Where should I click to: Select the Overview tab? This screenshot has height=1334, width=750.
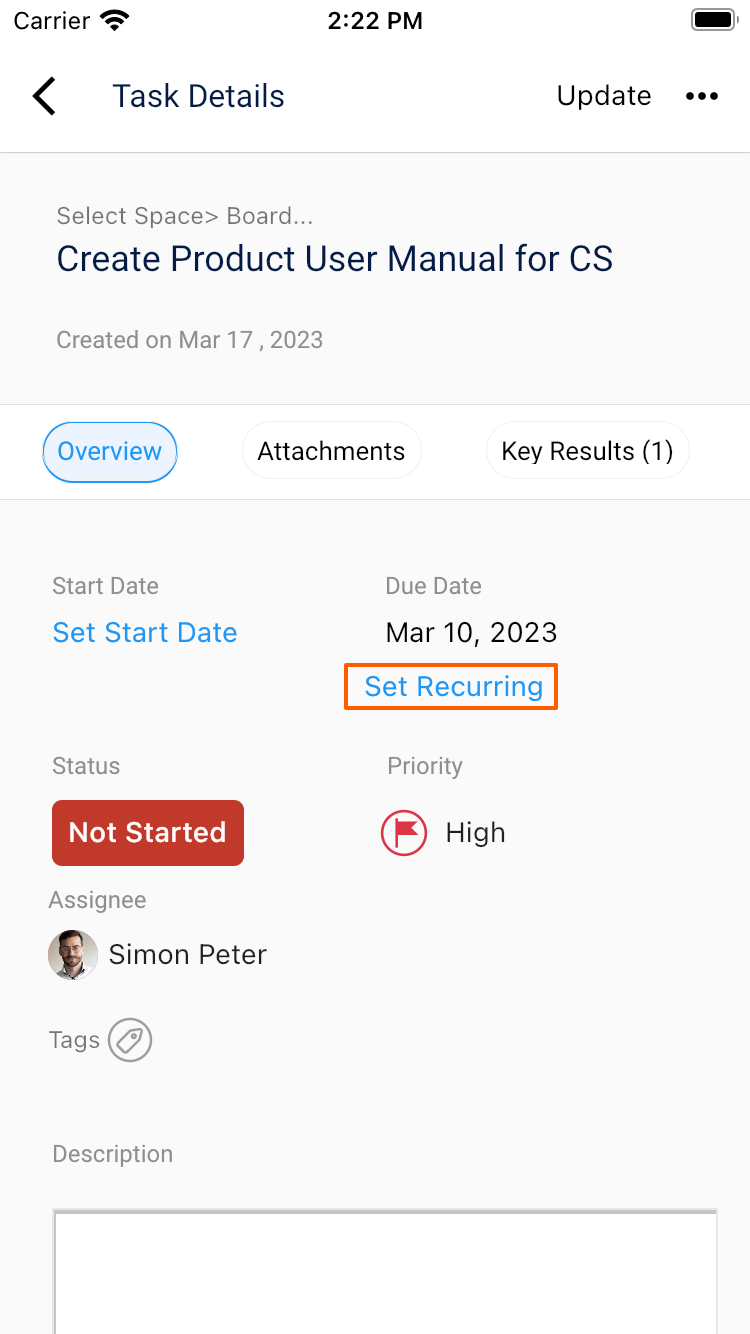click(x=109, y=451)
